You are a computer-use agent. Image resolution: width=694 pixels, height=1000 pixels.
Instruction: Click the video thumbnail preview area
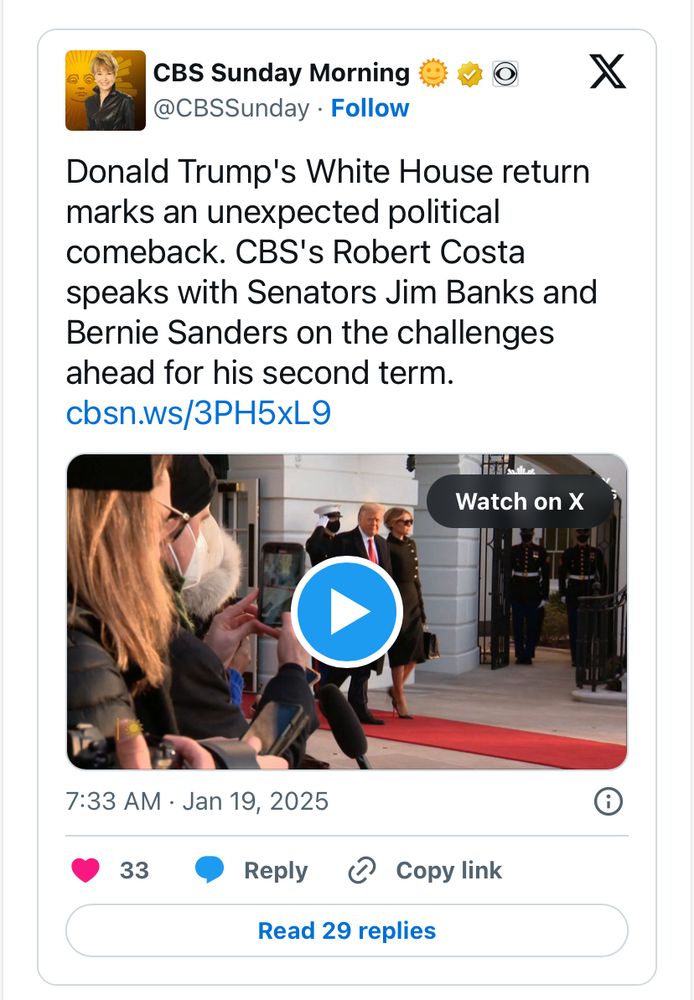(347, 610)
